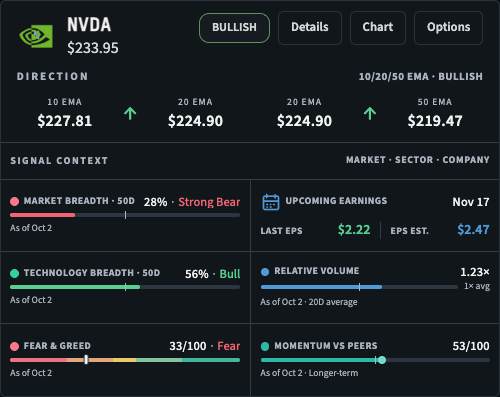Click 'As of Oct 2 · Longer-term' text
Viewport: 500px width, 397px height.
pos(309,373)
